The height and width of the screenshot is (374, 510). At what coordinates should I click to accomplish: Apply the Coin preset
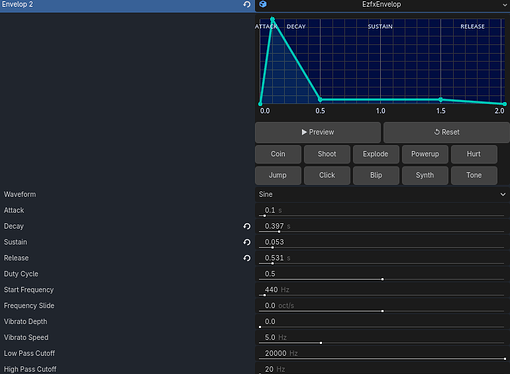(278, 154)
